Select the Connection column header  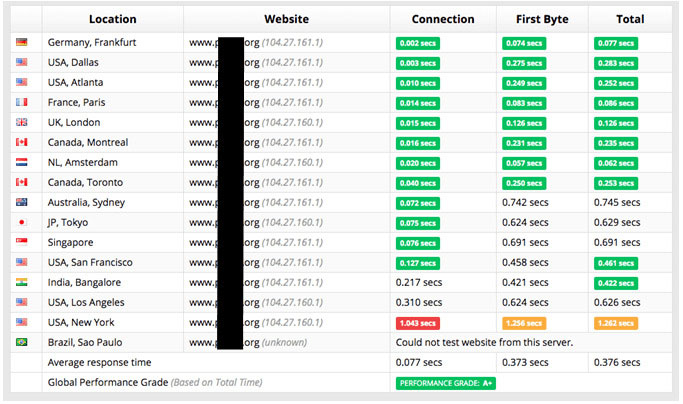coord(443,19)
